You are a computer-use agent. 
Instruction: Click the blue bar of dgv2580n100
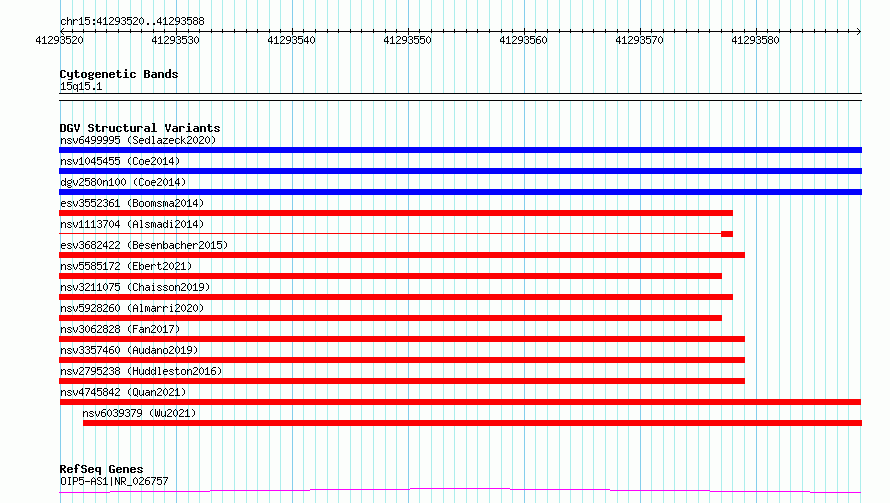(460, 192)
